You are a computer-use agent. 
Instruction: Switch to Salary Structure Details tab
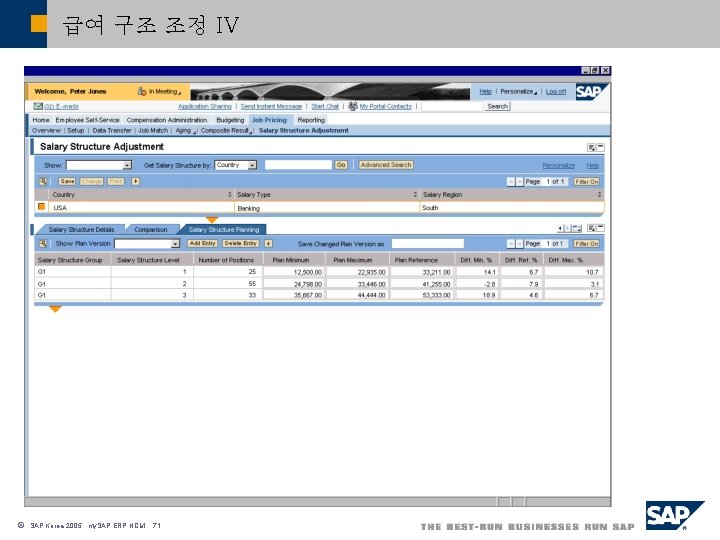coord(81,229)
